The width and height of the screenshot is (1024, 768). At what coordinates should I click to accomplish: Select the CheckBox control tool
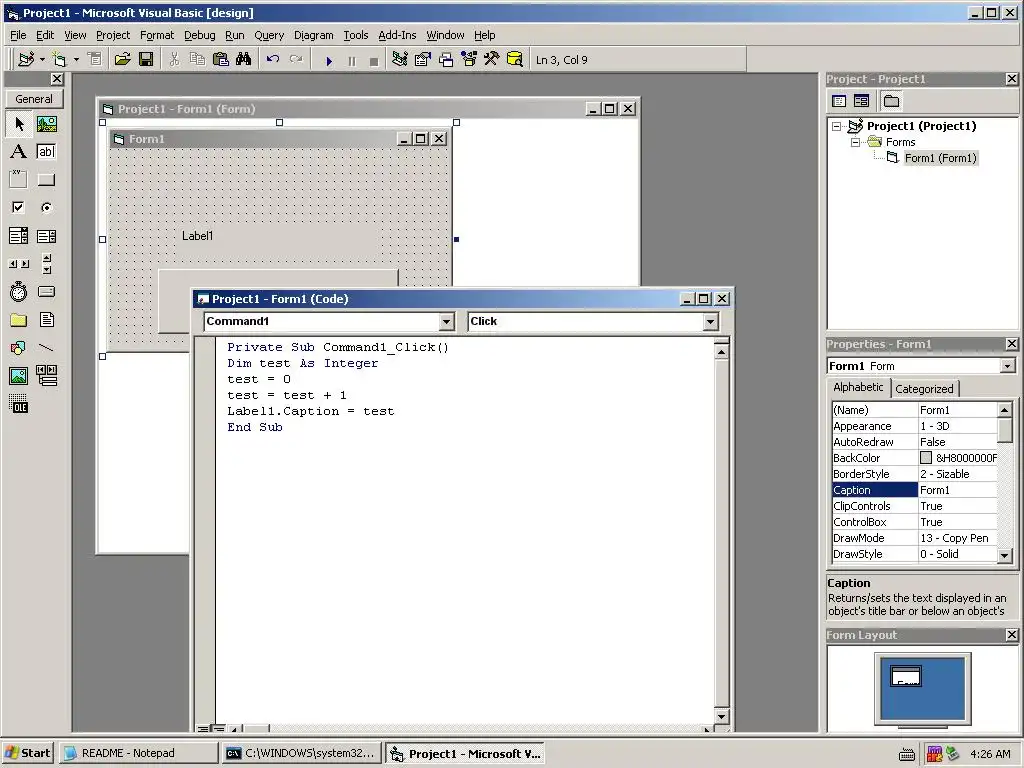(18, 208)
